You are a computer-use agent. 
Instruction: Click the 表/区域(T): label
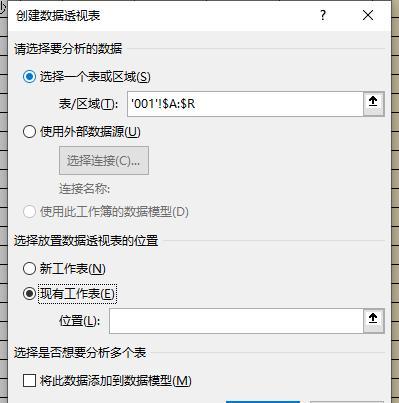(x=88, y=104)
